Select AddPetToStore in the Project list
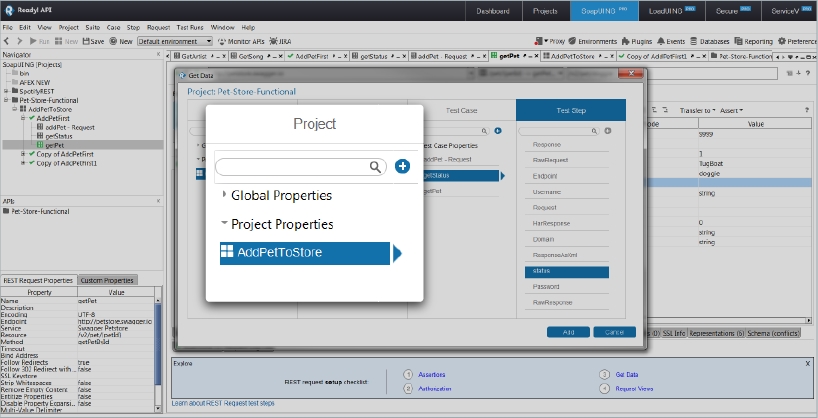 304,253
